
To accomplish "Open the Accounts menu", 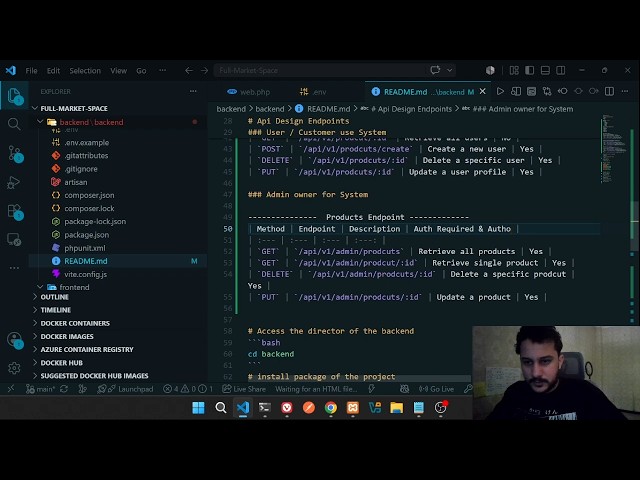I will click(x=15, y=340).
